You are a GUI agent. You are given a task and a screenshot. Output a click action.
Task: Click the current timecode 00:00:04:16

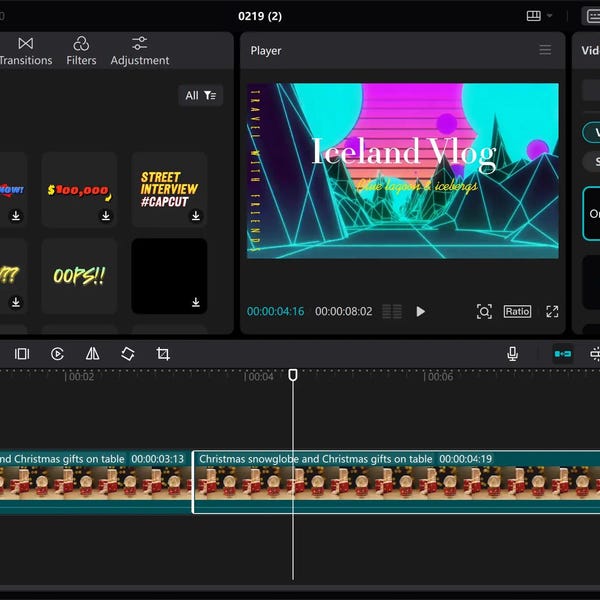click(275, 311)
